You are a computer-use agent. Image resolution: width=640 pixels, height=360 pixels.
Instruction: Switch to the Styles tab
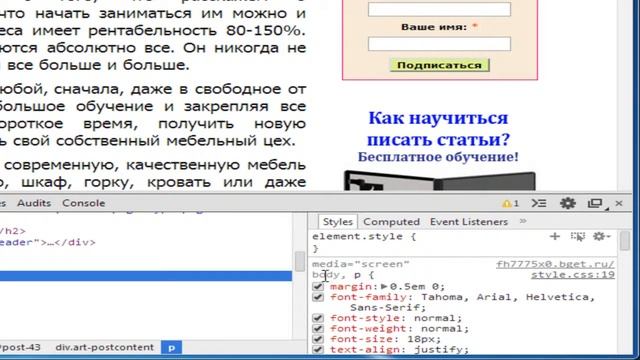point(338,222)
